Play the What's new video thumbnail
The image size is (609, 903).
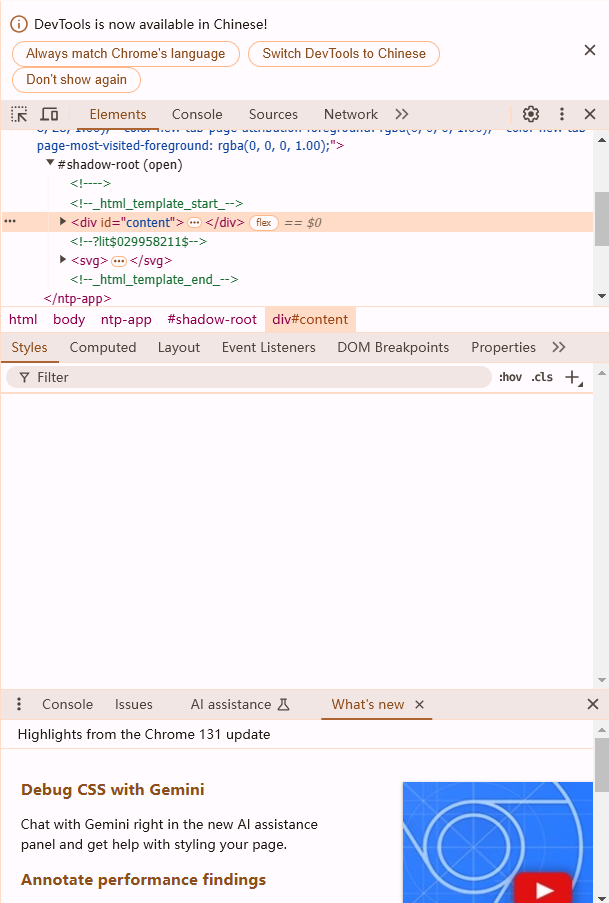click(543, 889)
